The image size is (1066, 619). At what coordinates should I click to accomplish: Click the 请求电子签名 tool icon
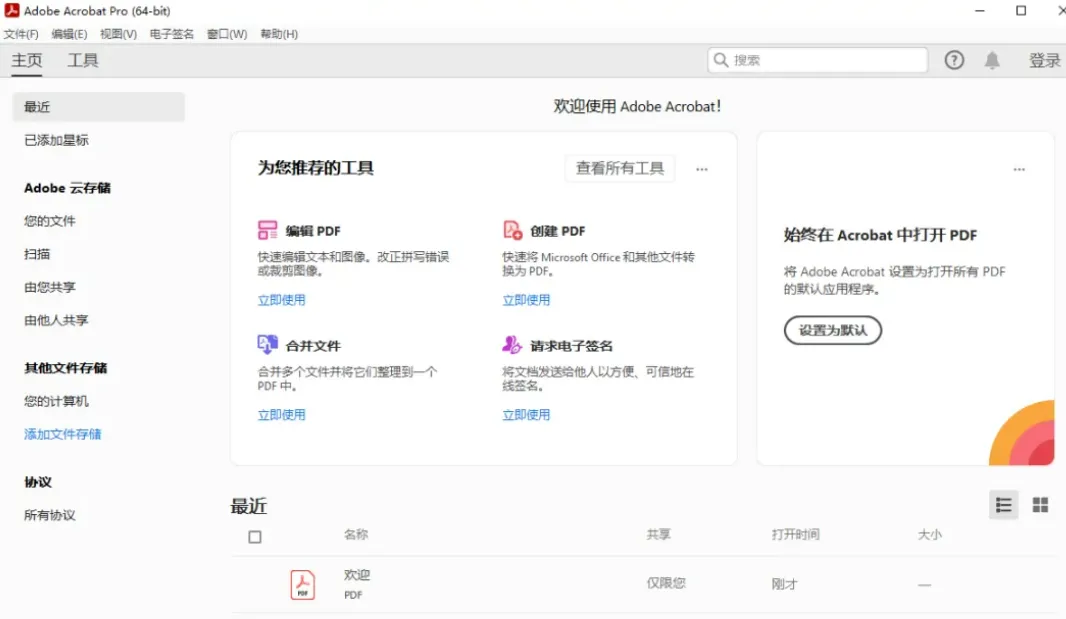pyautogui.click(x=512, y=344)
